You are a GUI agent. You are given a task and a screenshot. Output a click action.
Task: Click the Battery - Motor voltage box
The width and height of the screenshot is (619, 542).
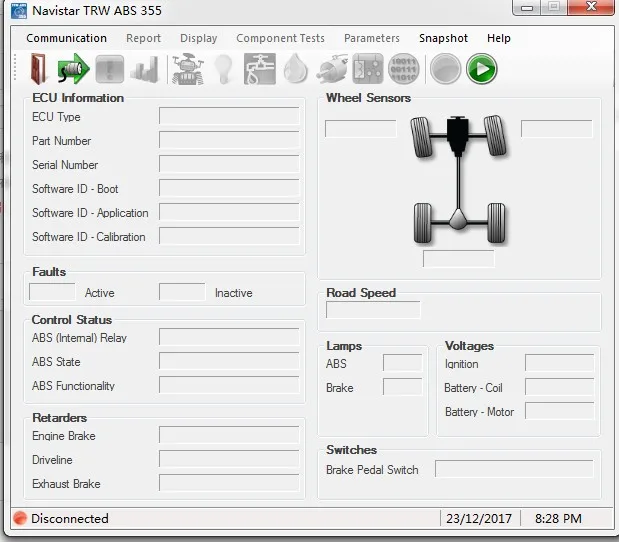[x=559, y=411]
